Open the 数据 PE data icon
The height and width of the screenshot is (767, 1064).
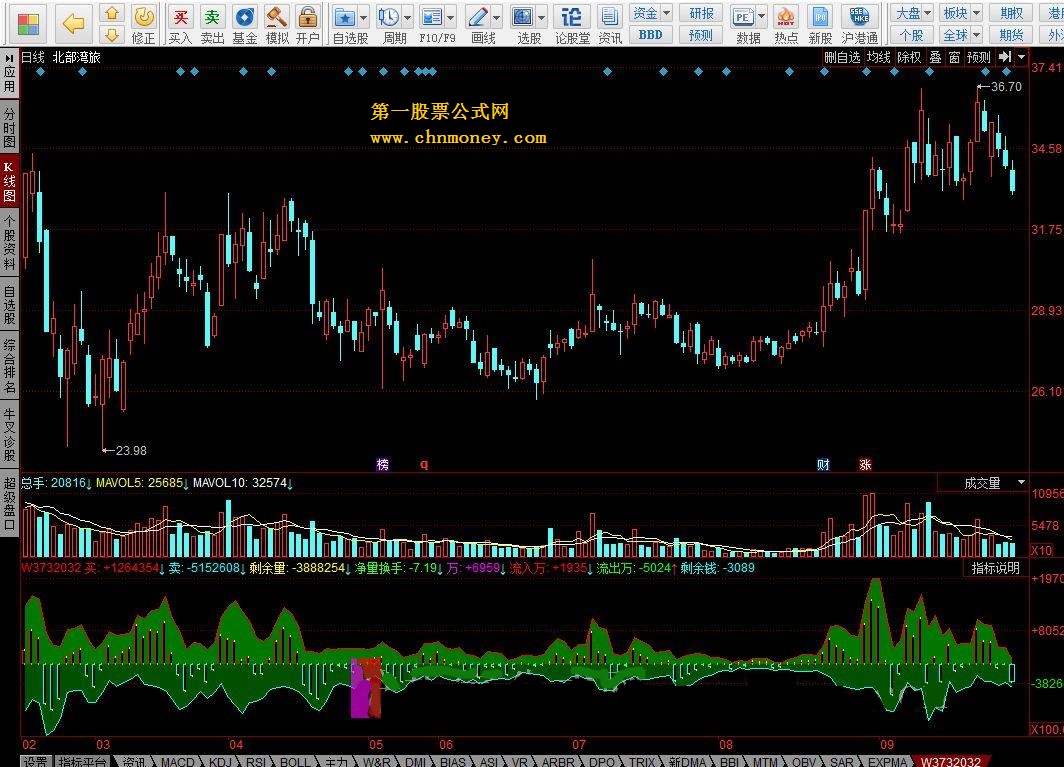(743, 17)
